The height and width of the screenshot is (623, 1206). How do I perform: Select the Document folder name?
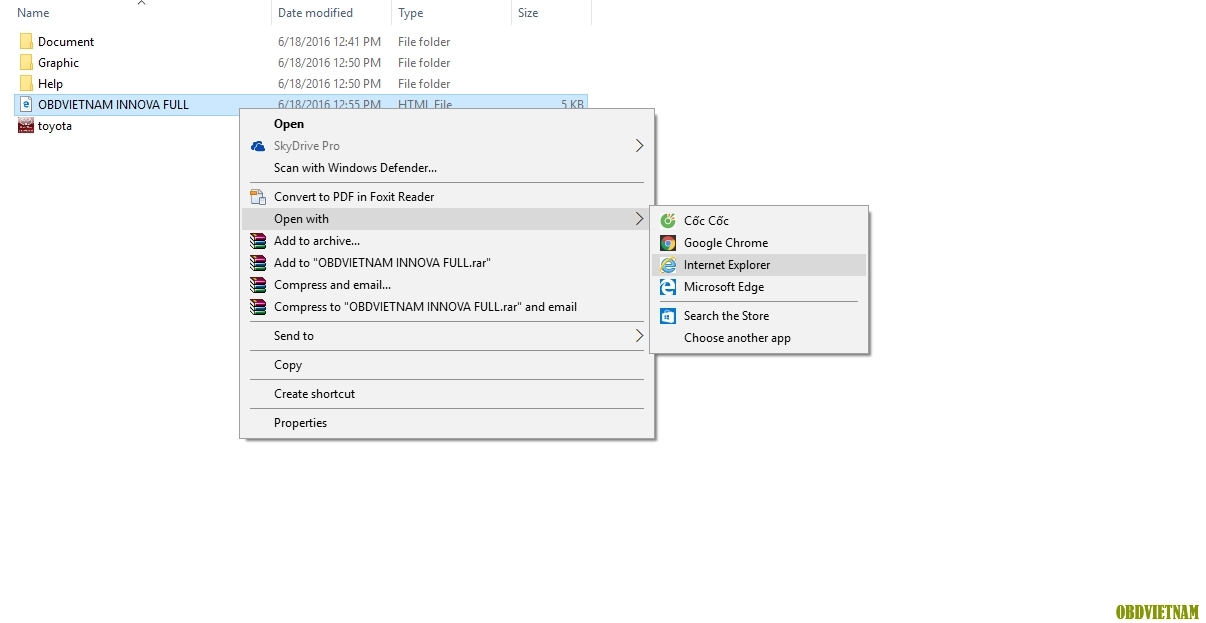tap(66, 42)
